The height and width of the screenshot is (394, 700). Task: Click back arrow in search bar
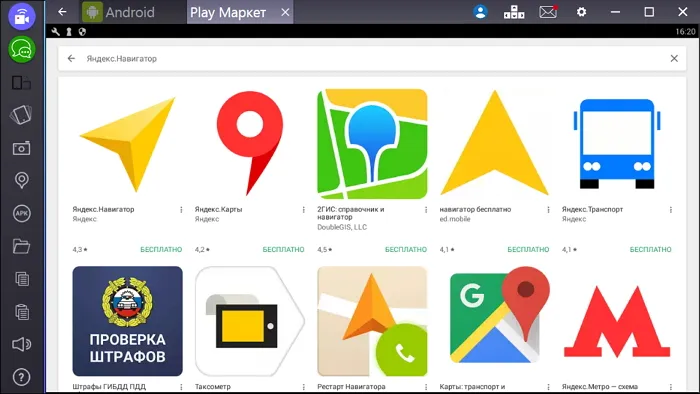tap(71, 58)
